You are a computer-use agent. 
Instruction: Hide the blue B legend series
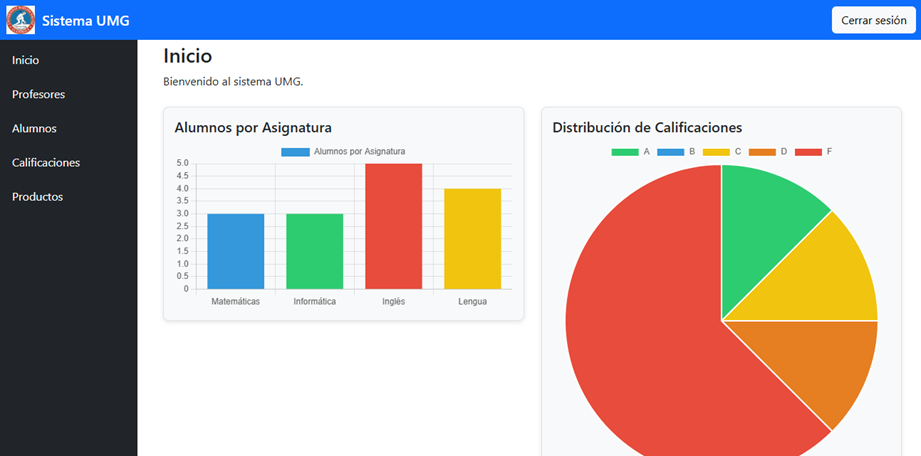point(676,152)
